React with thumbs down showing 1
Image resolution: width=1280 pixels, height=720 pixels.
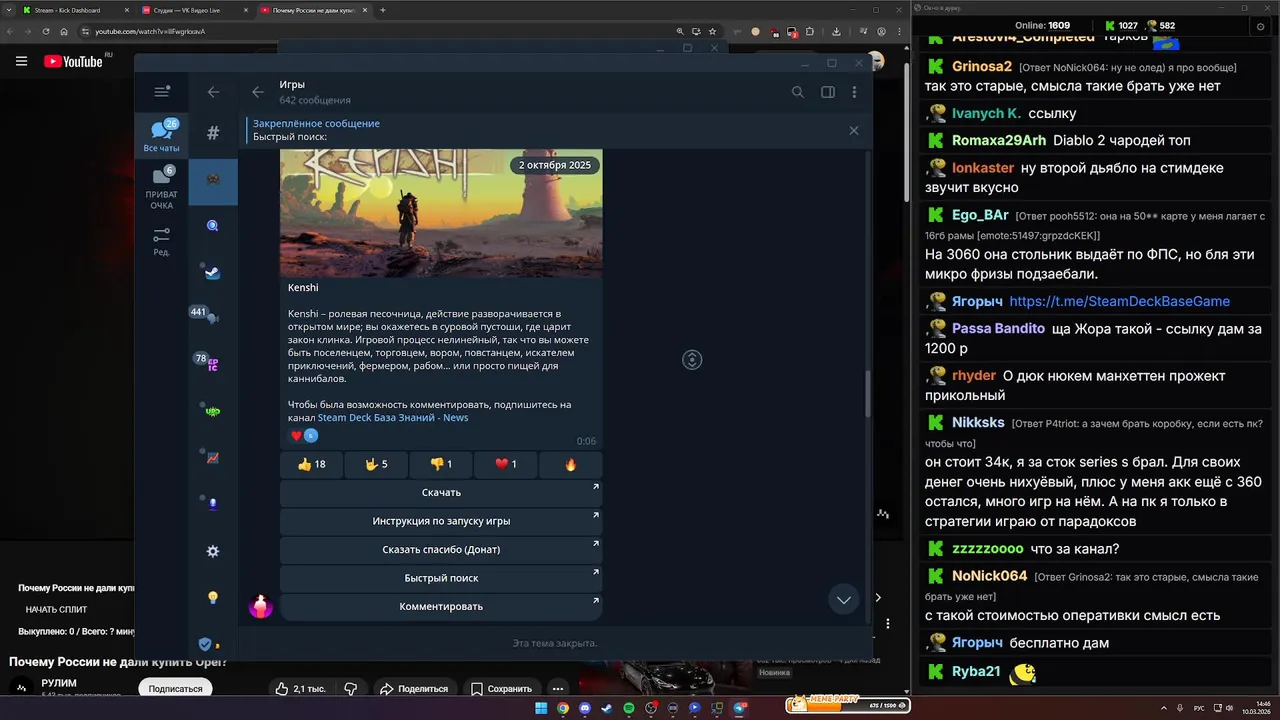(x=441, y=464)
